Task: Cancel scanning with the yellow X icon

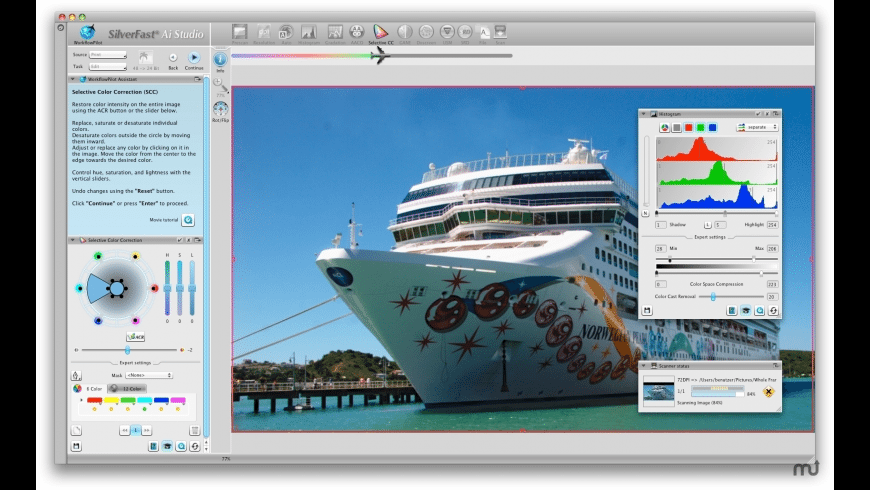Action: pyautogui.click(x=768, y=392)
